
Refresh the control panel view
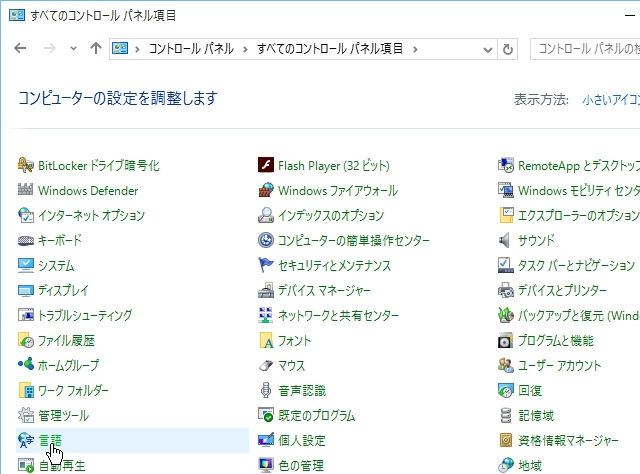point(508,49)
